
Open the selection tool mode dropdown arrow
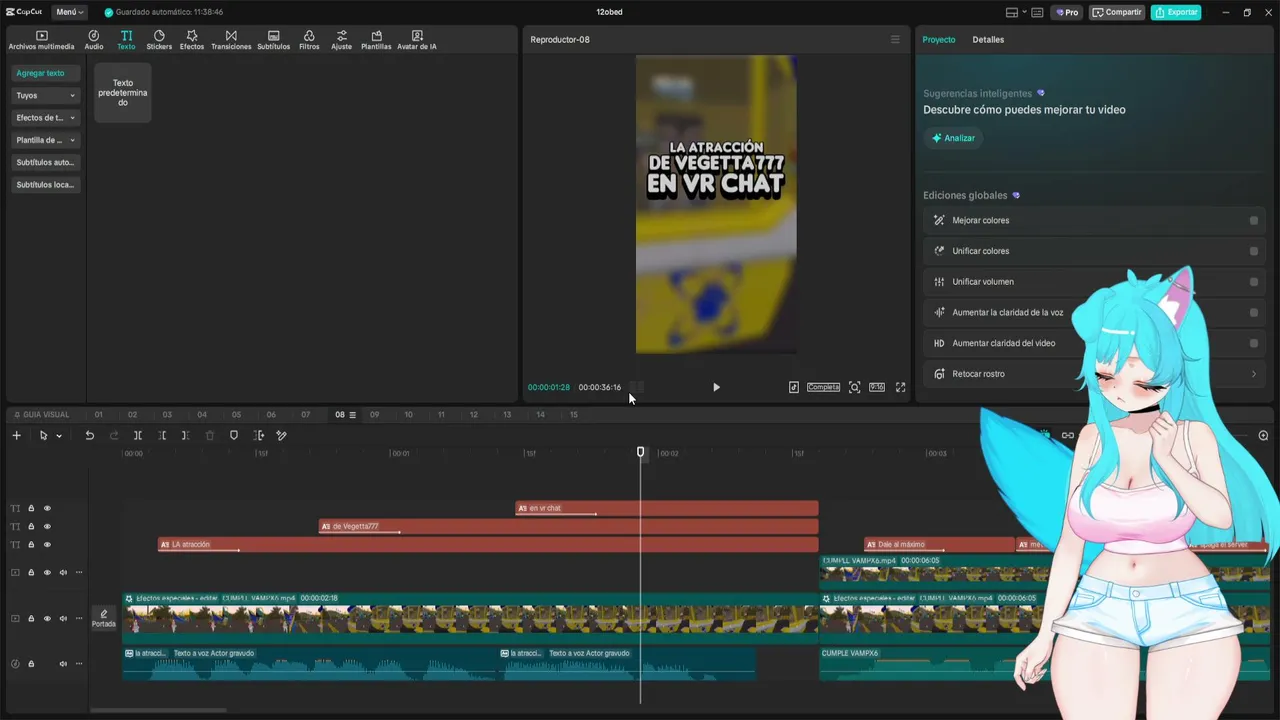pyautogui.click(x=59, y=436)
